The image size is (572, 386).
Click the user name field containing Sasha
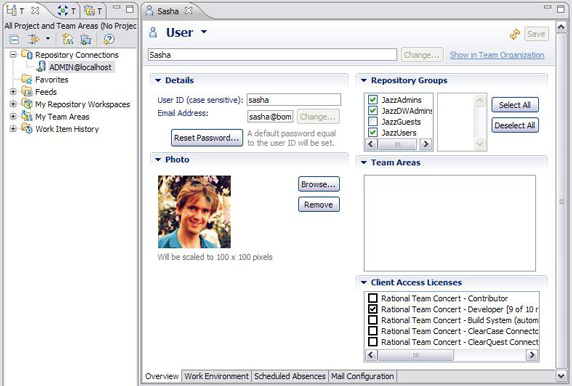272,55
